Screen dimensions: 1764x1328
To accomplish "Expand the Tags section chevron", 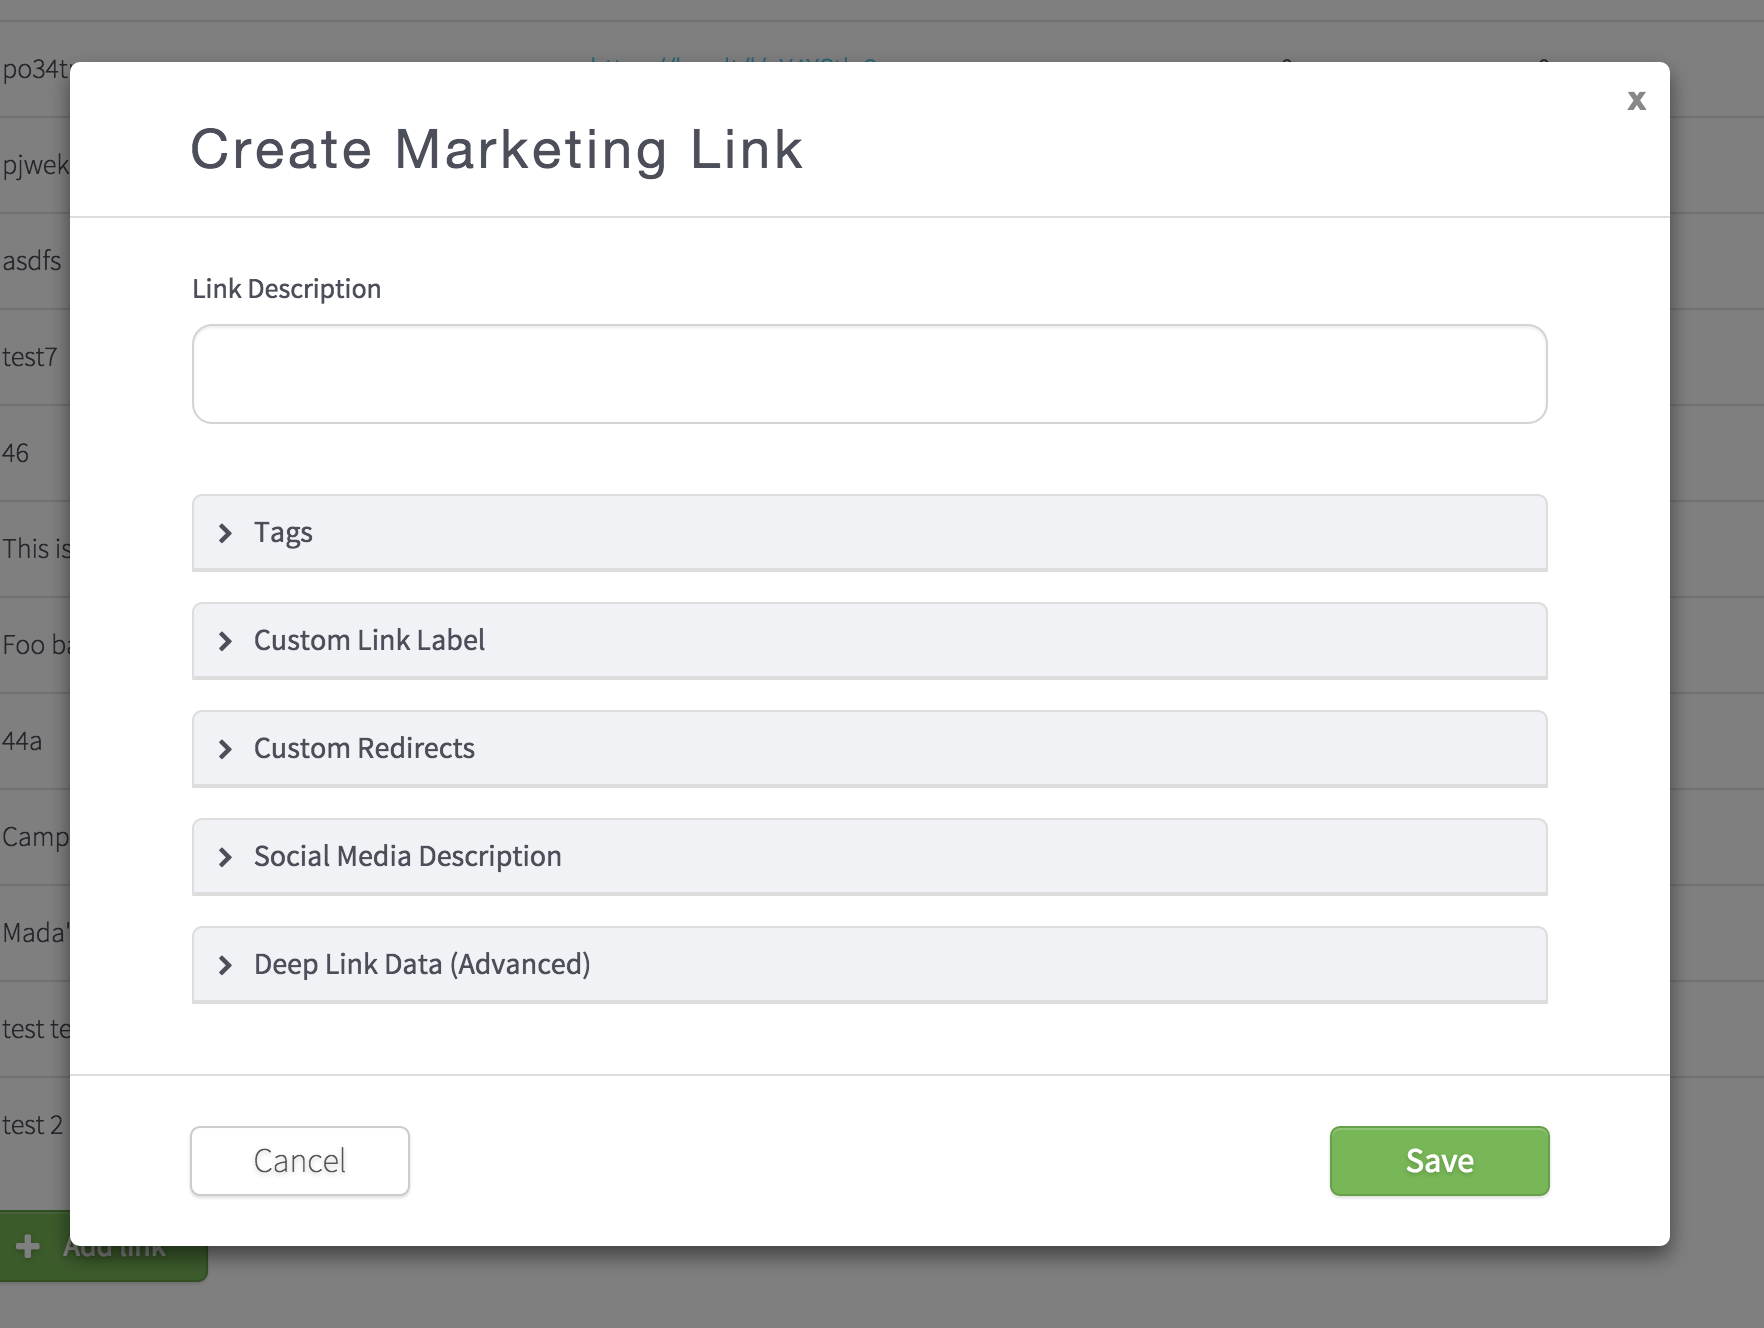I will click(225, 533).
